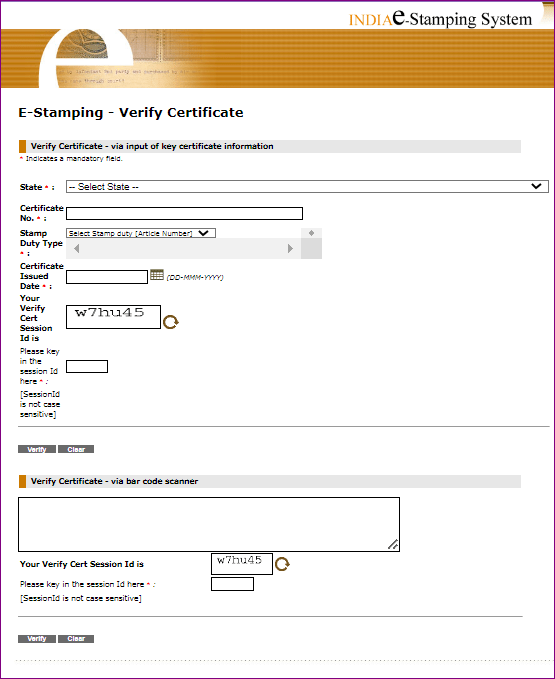Click the left arrow of horizontal scrollbar
555x679 pixels.
point(77,249)
